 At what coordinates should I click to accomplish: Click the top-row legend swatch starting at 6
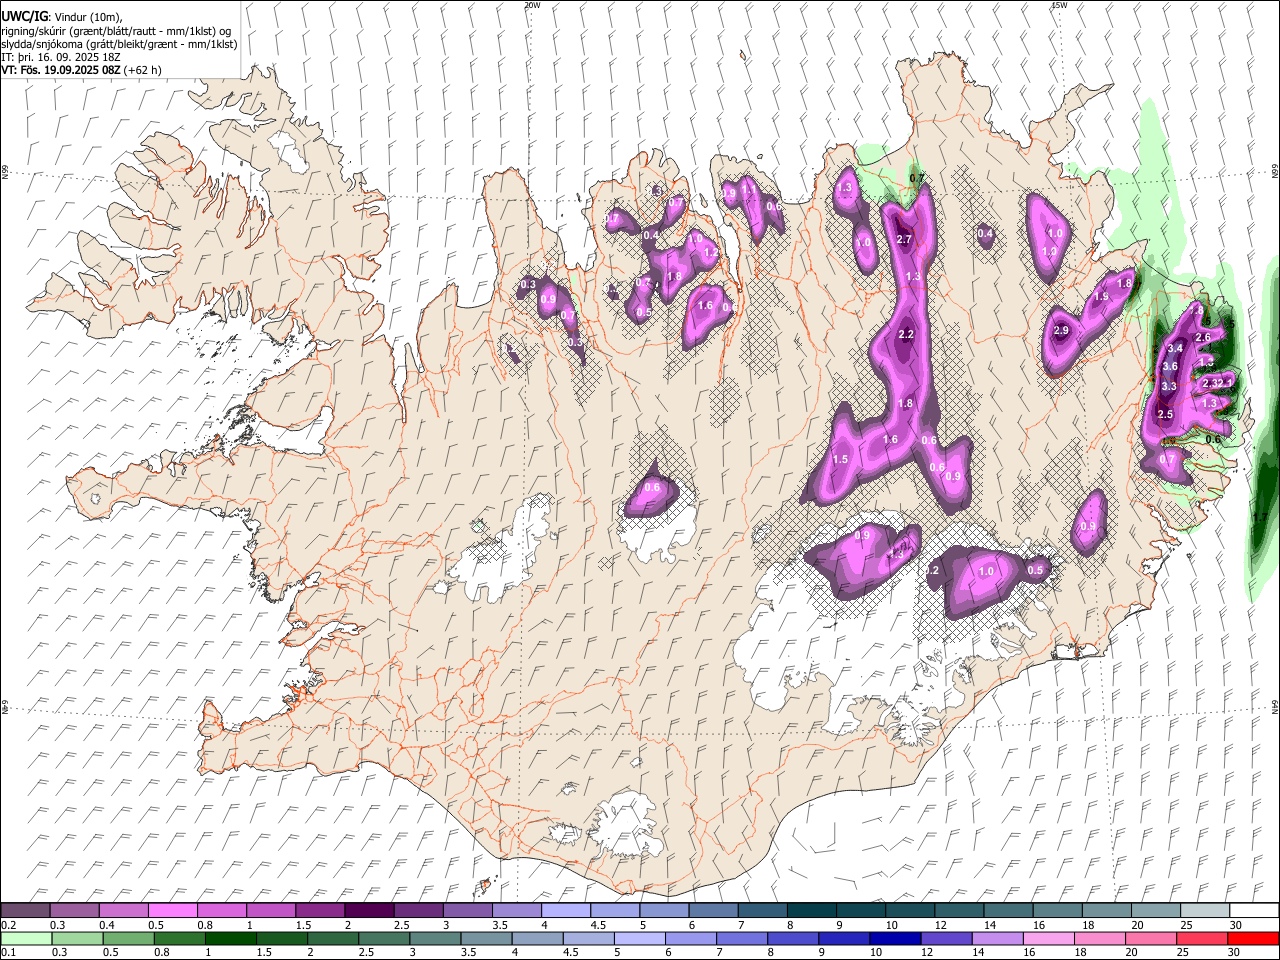coord(713,911)
